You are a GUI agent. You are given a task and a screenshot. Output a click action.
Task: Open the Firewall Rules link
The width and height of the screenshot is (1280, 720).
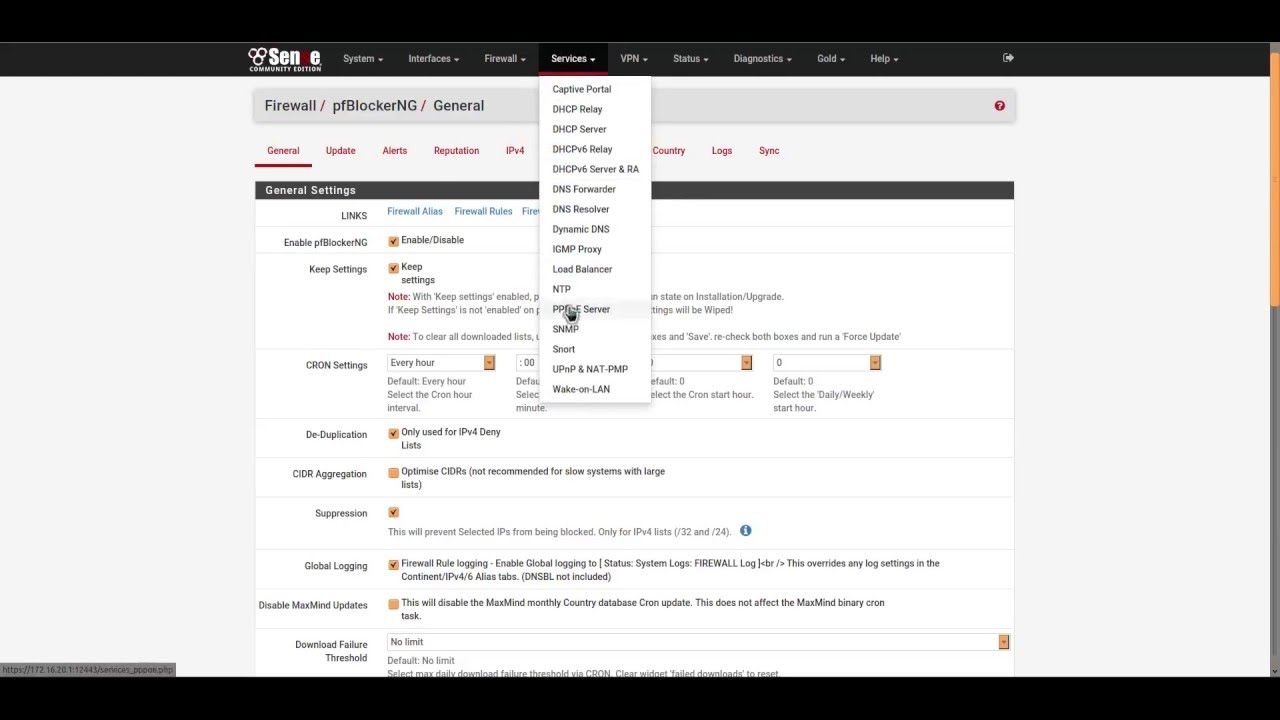(x=483, y=211)
